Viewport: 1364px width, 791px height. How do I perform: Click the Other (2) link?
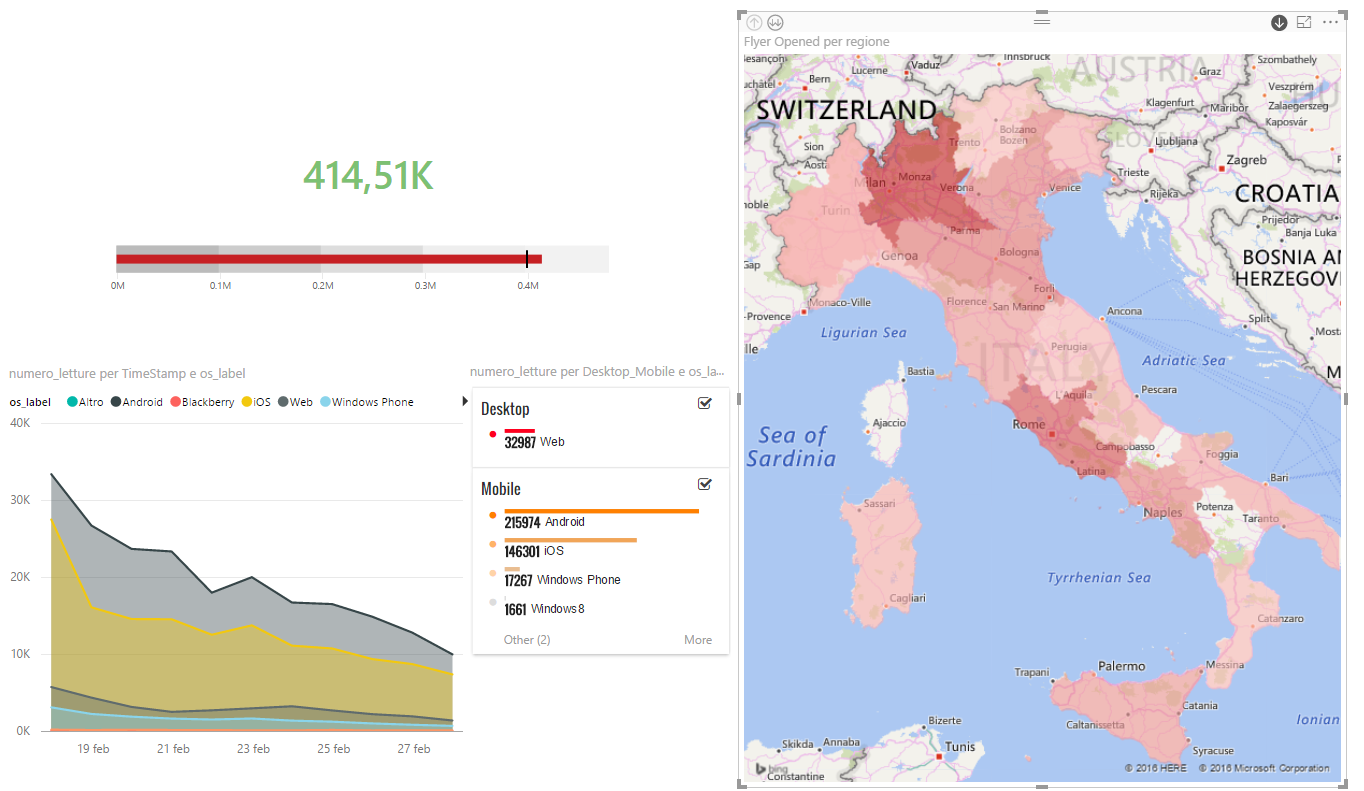527,640
